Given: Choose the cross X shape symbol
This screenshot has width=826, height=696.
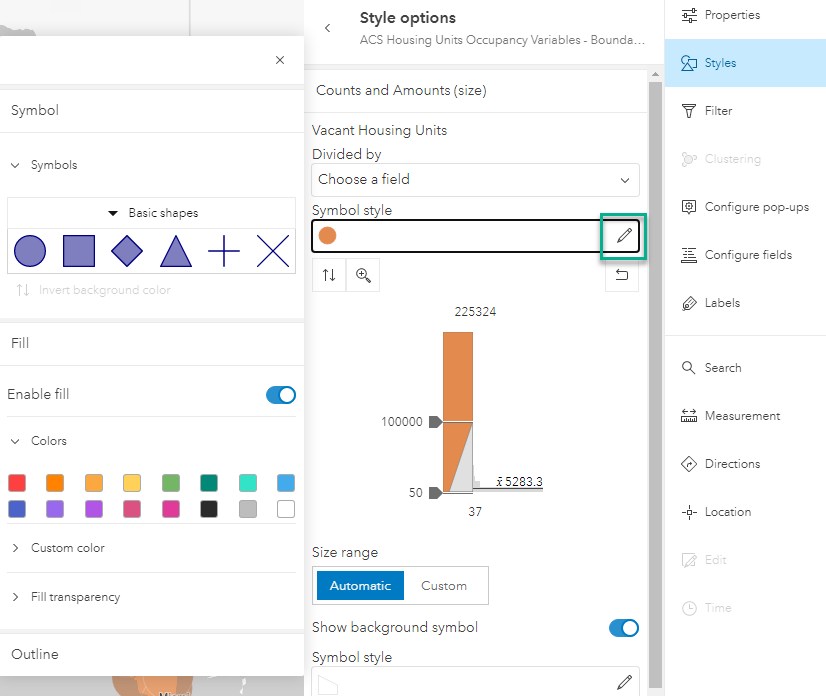Looking at the screenshot, I should [273, 251].
